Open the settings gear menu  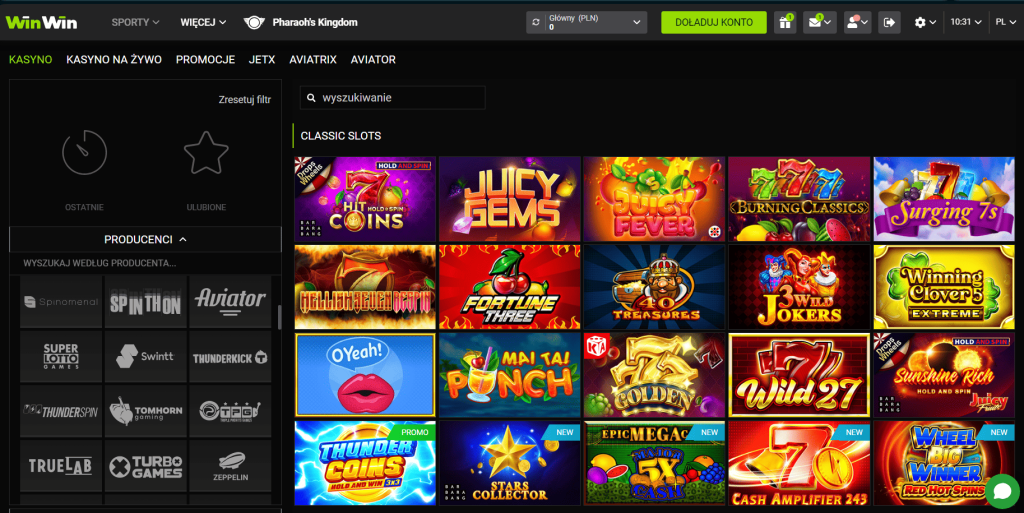tap(925, 22)
